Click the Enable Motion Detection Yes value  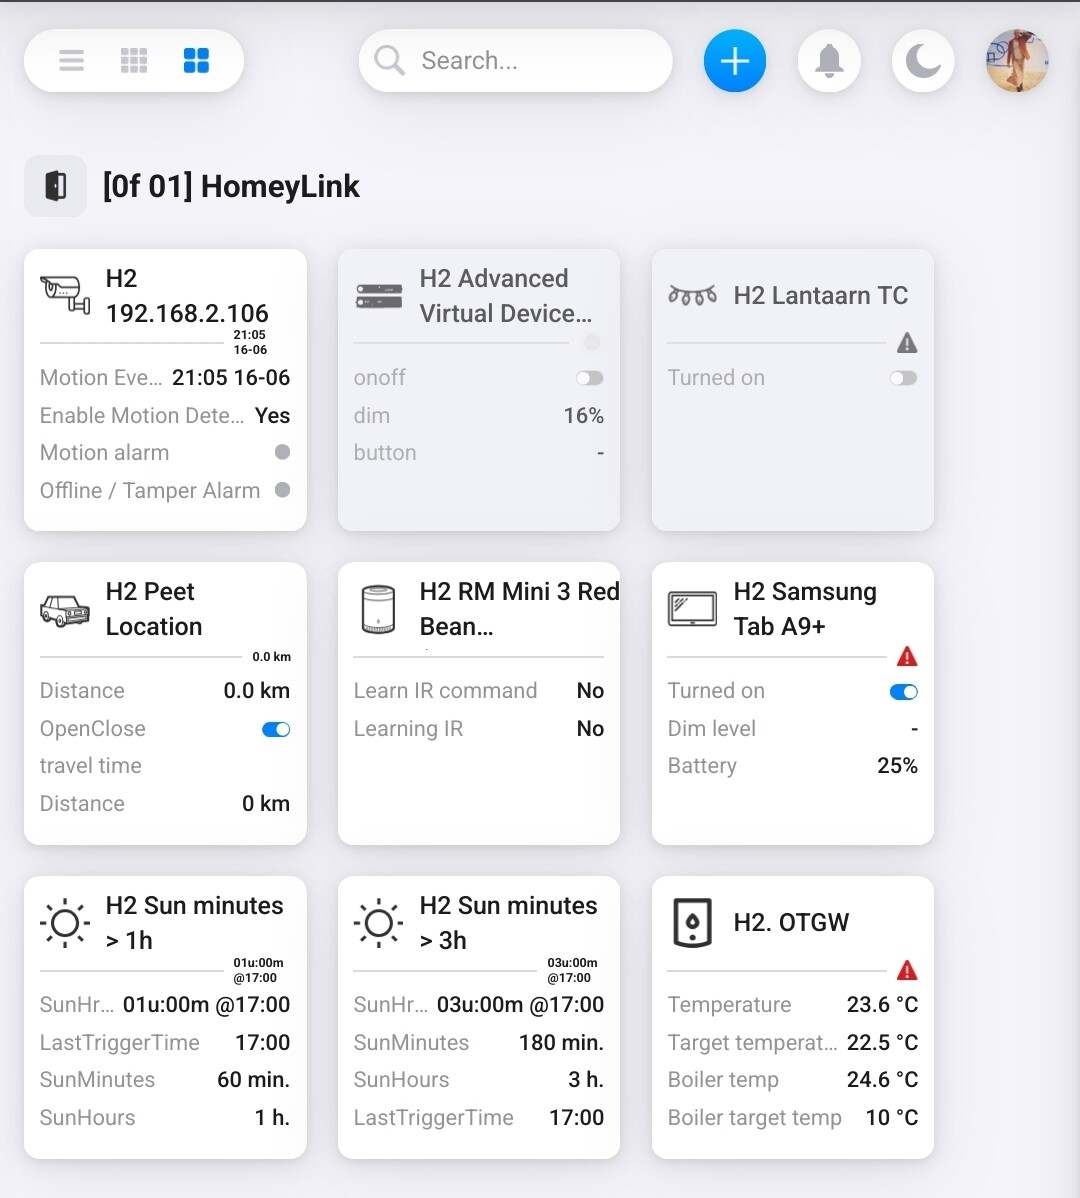coord(273,416)
